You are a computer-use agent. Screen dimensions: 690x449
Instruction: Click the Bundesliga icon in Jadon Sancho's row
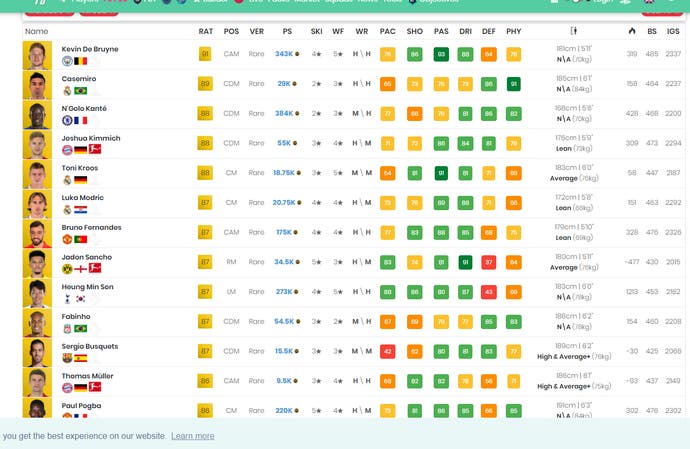pyautogui.click(x=95, y=268)
